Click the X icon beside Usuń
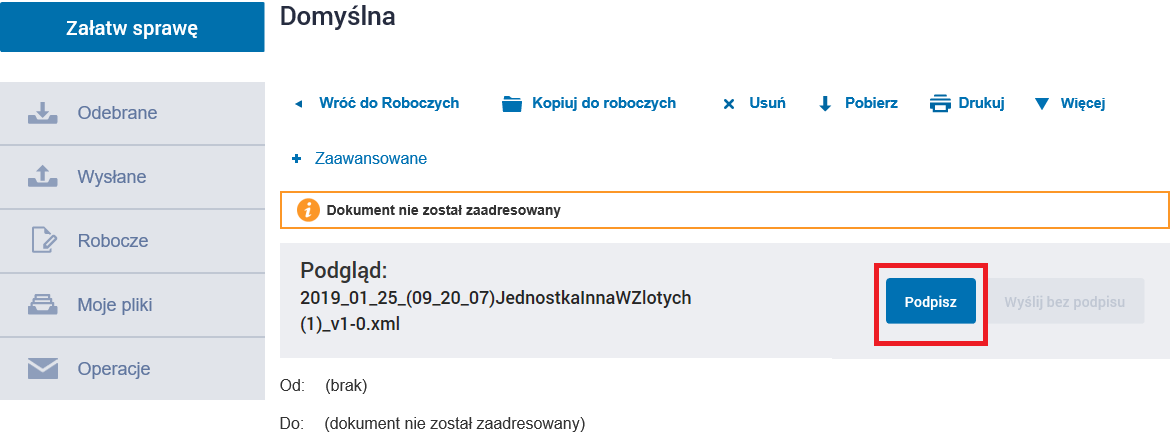Image resolution: width=1171 pixels, height=433 pixels. click(x=729, y=103)
